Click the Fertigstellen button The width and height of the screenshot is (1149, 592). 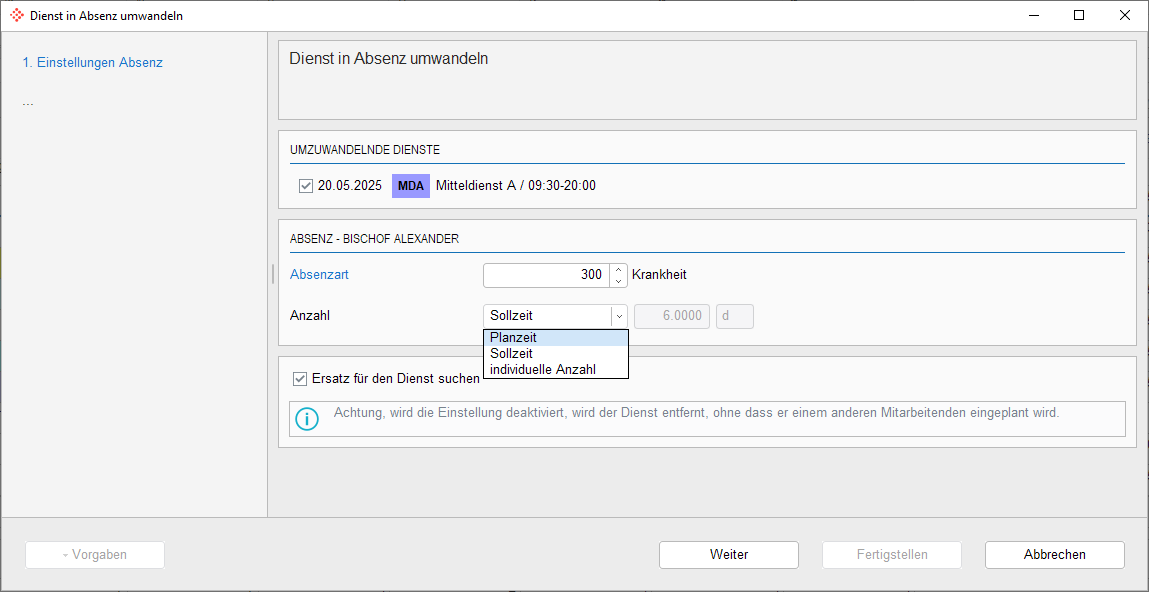click(x=892, y=555)
